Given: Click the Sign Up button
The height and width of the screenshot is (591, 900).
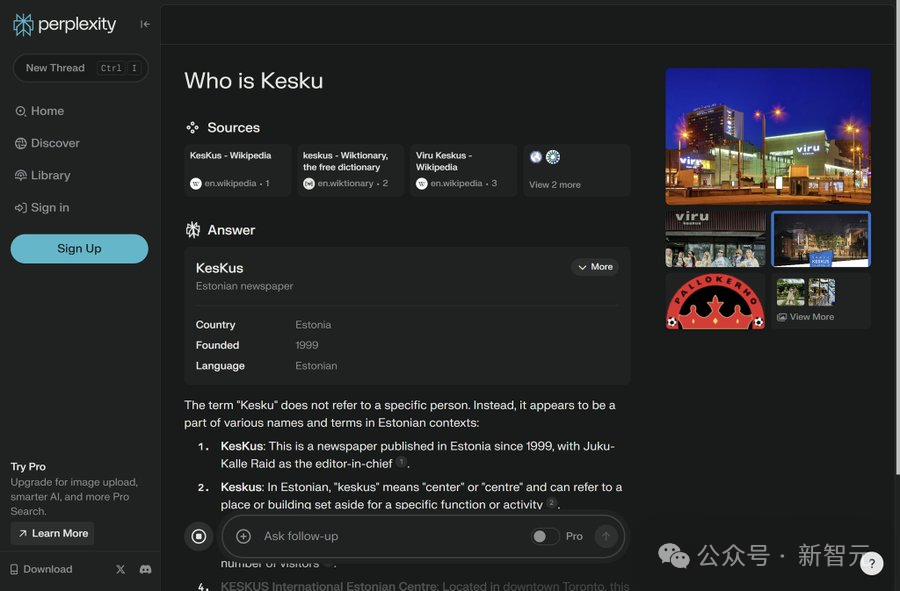Looking at the screenshot, I should [x=79, y=249].
